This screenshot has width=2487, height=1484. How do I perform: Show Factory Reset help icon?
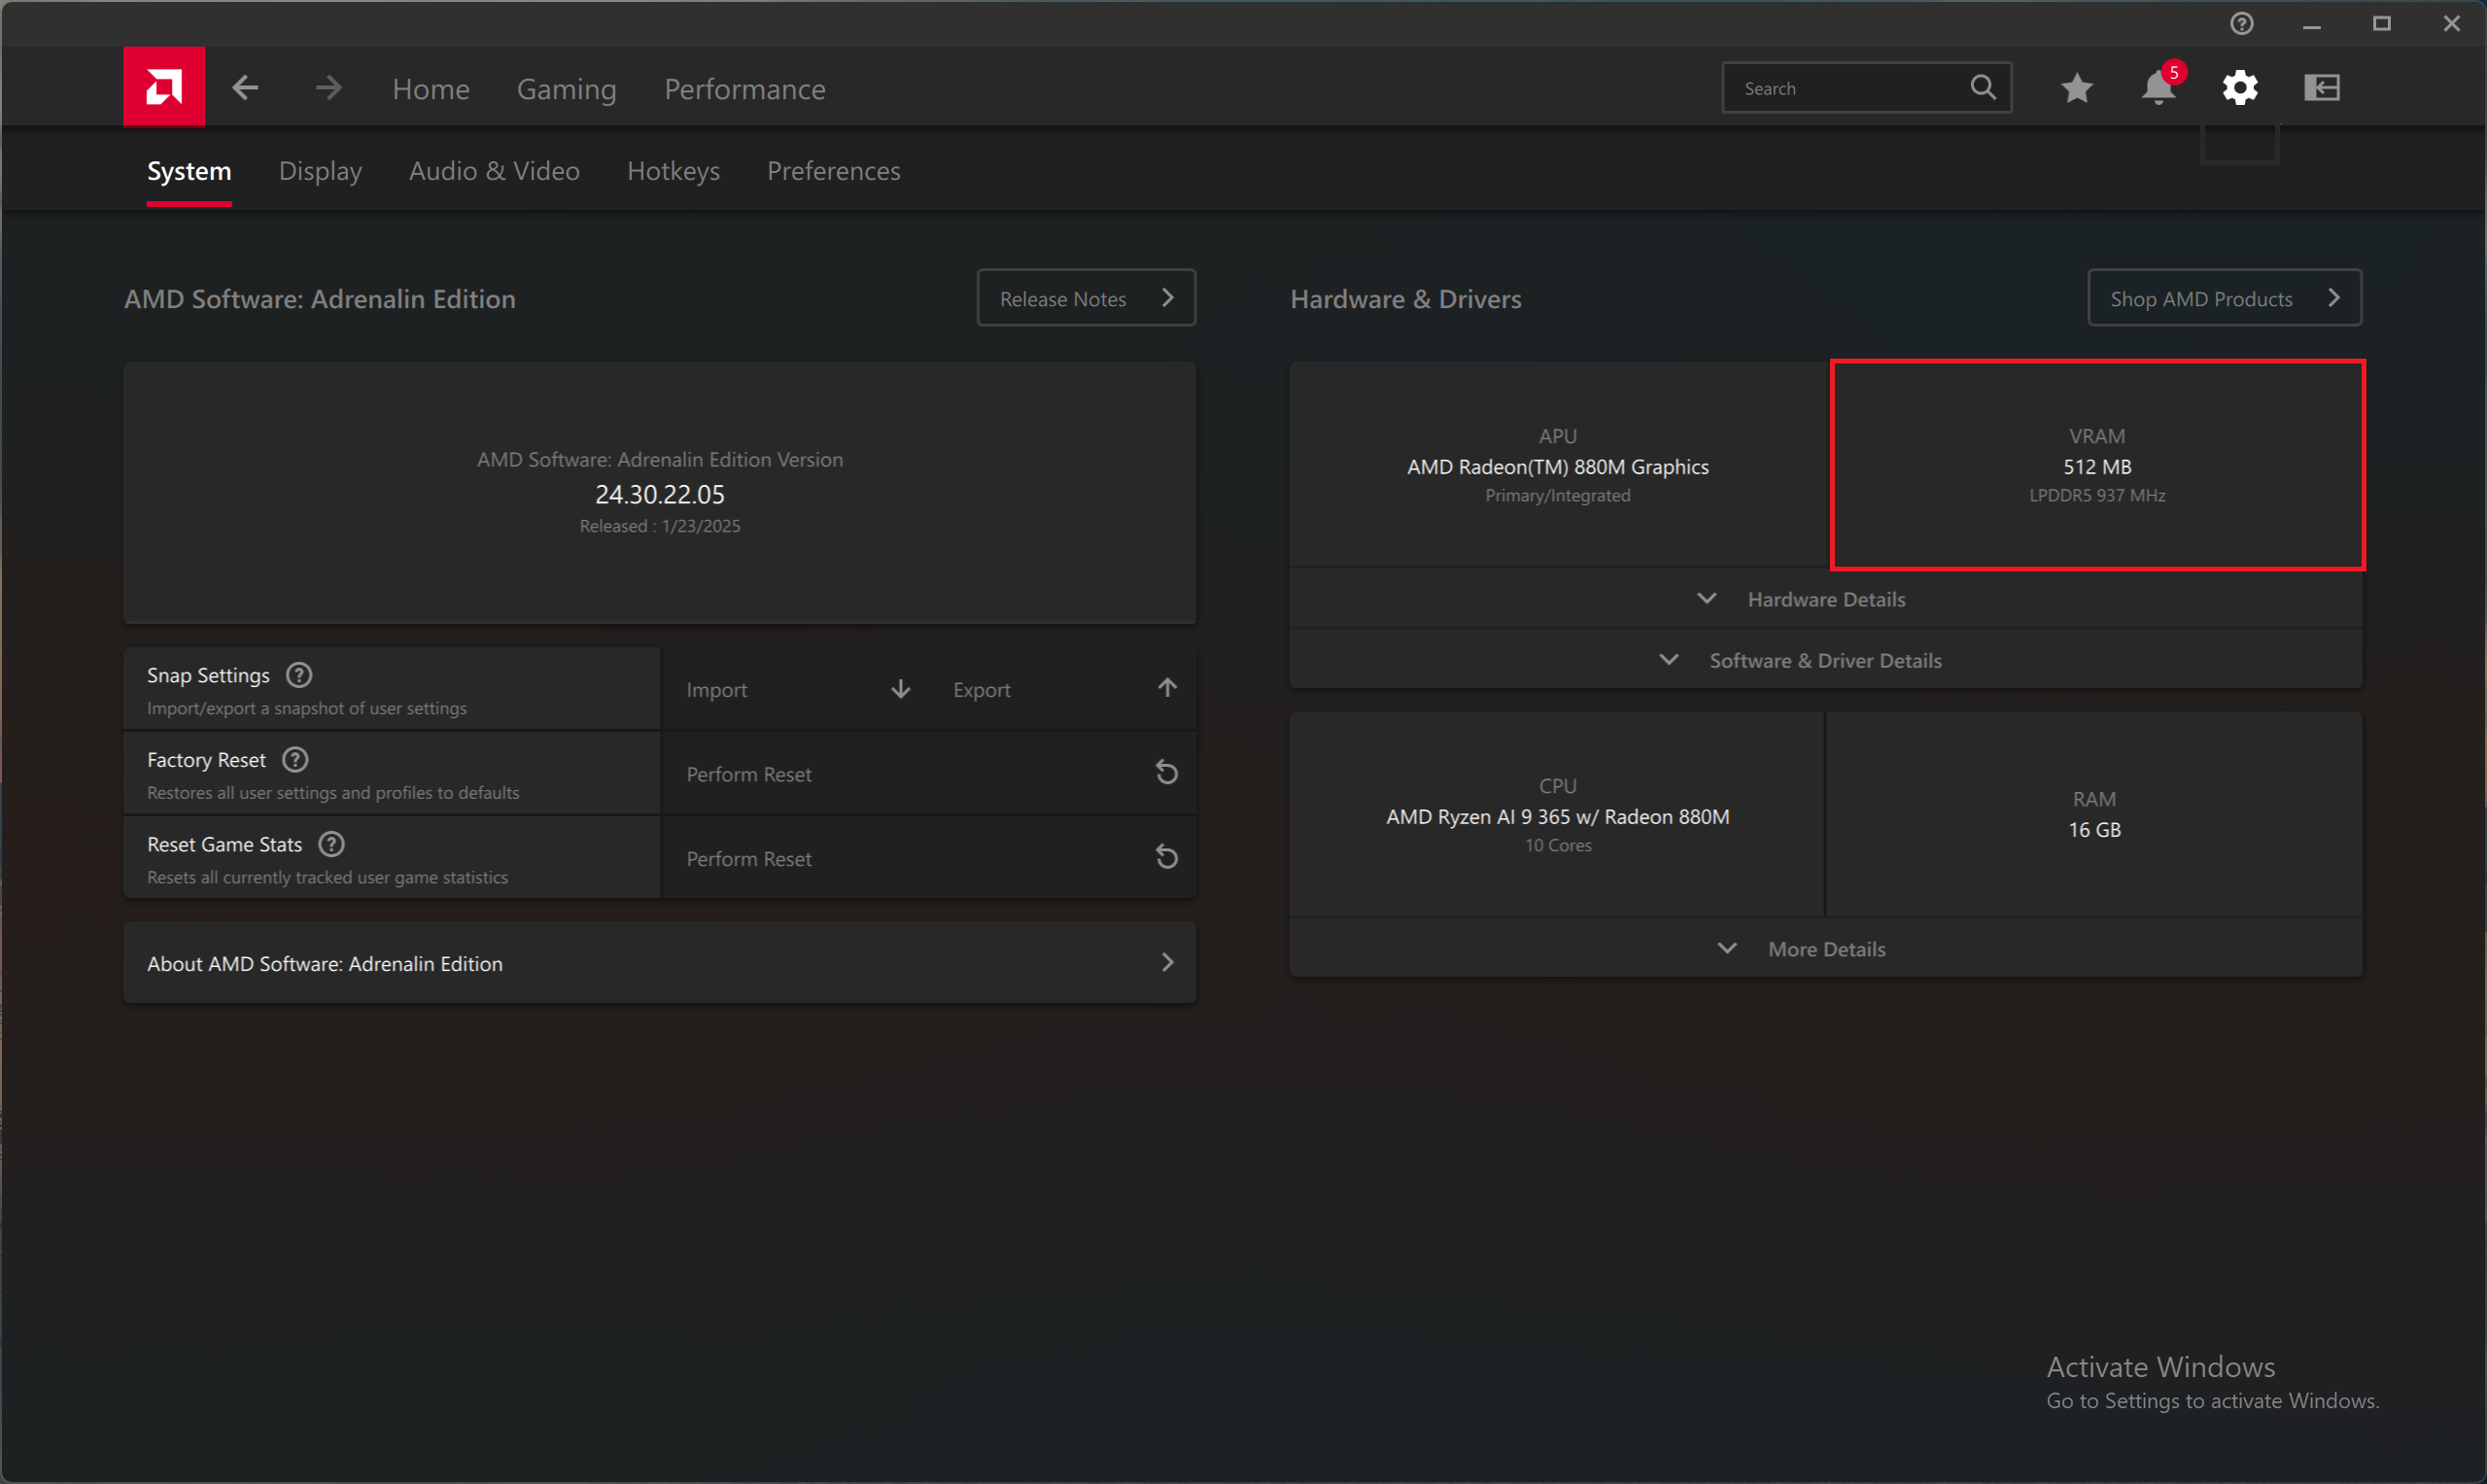295,760
